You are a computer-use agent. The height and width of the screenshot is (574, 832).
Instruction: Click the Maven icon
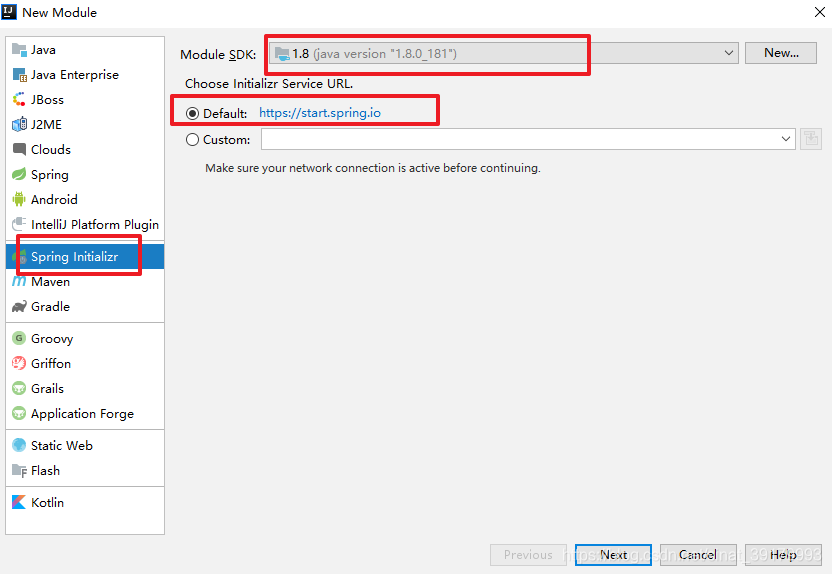point(19,282)
